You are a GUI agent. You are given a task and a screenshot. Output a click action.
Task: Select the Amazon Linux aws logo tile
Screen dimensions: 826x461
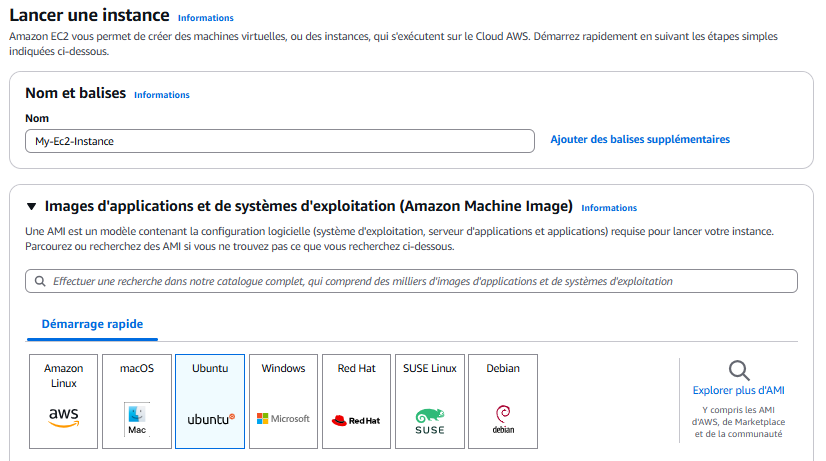tap(63, 401)
